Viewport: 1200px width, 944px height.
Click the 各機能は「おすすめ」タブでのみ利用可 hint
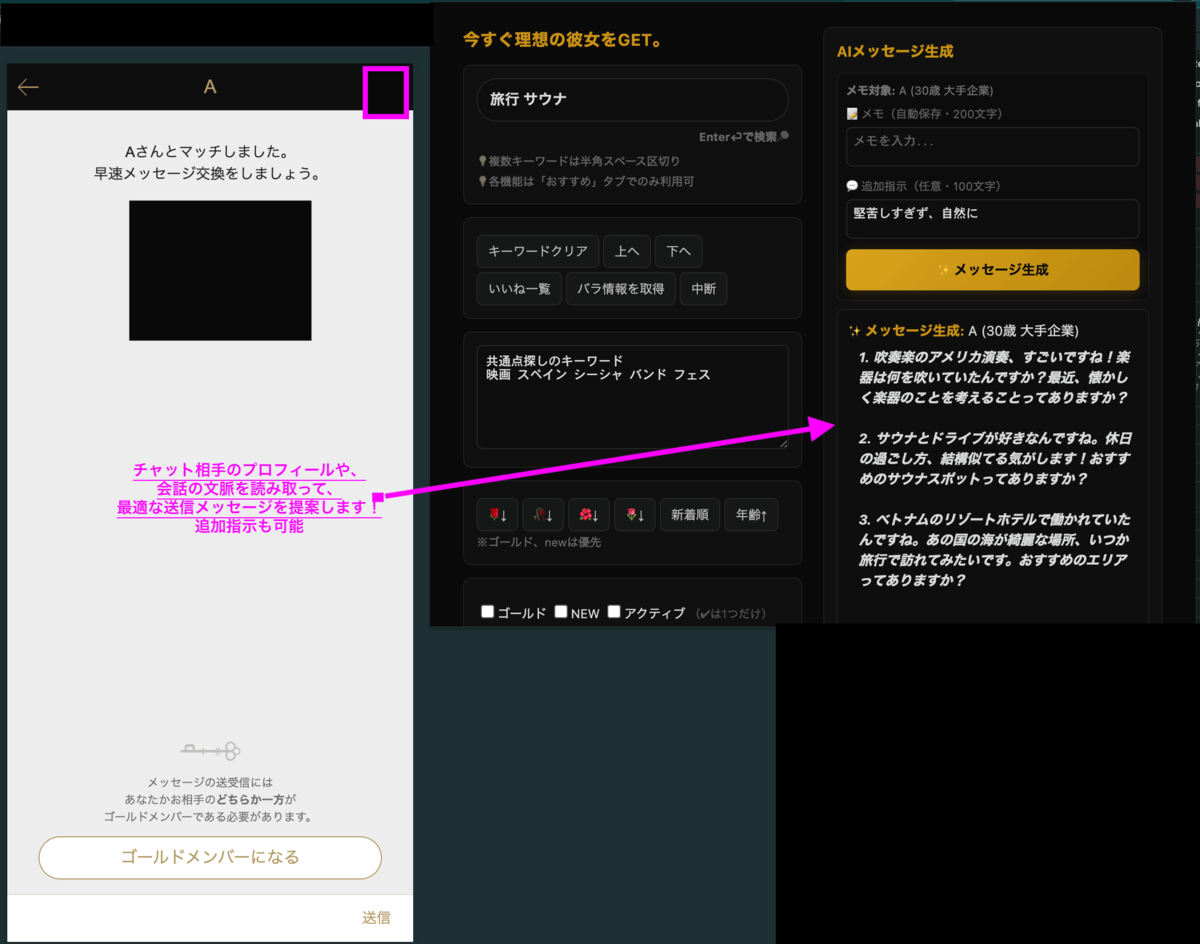(x=586, y=181)
